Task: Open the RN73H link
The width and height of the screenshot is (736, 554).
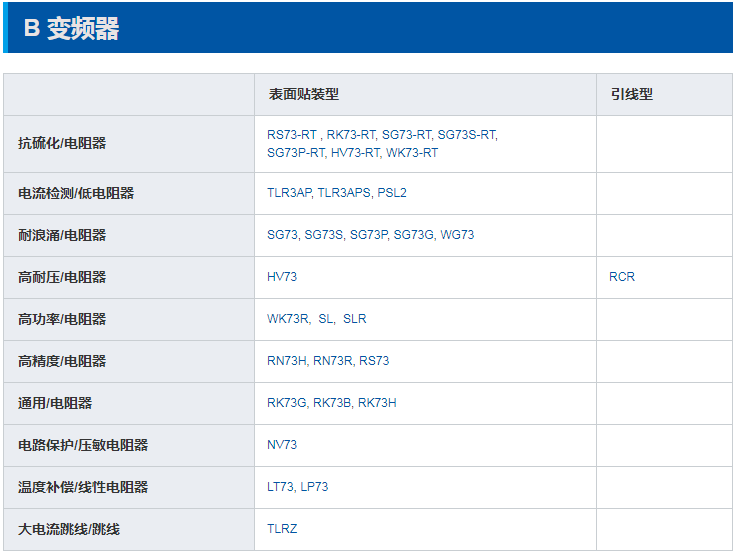Action: pos(286,361)
